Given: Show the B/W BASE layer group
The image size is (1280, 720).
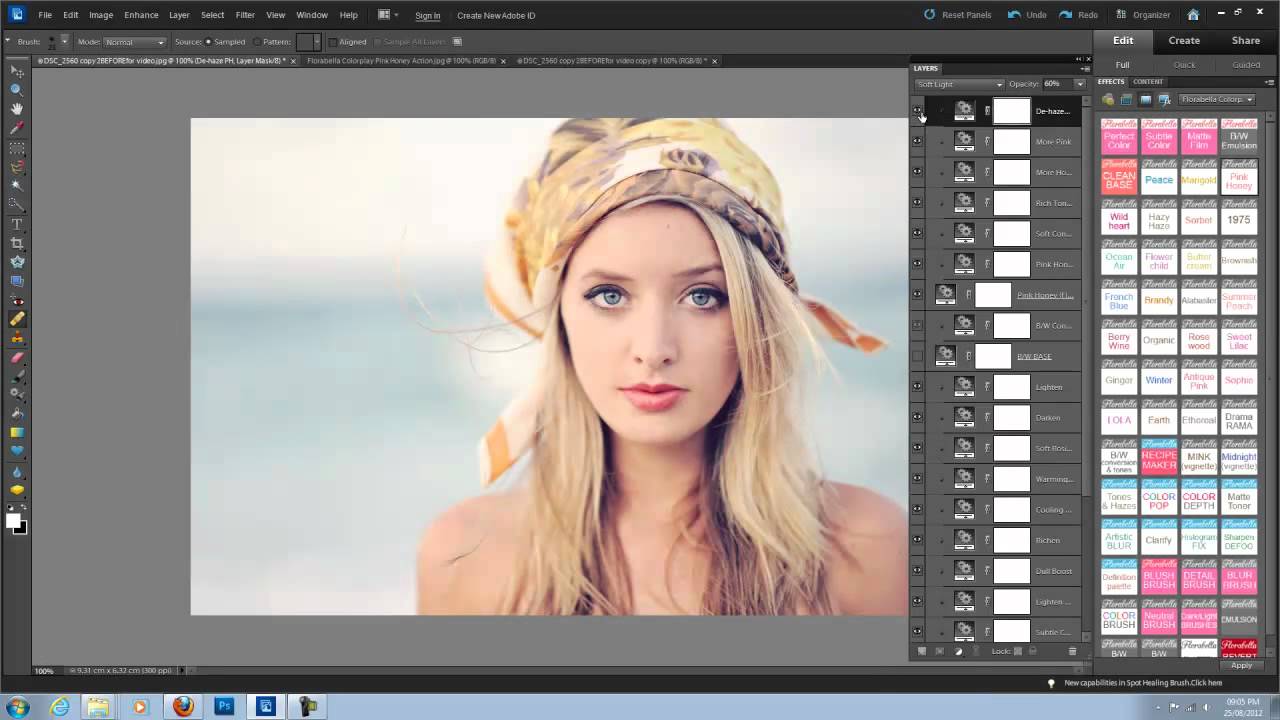Looking at the screenshot, I should [917, 356].
